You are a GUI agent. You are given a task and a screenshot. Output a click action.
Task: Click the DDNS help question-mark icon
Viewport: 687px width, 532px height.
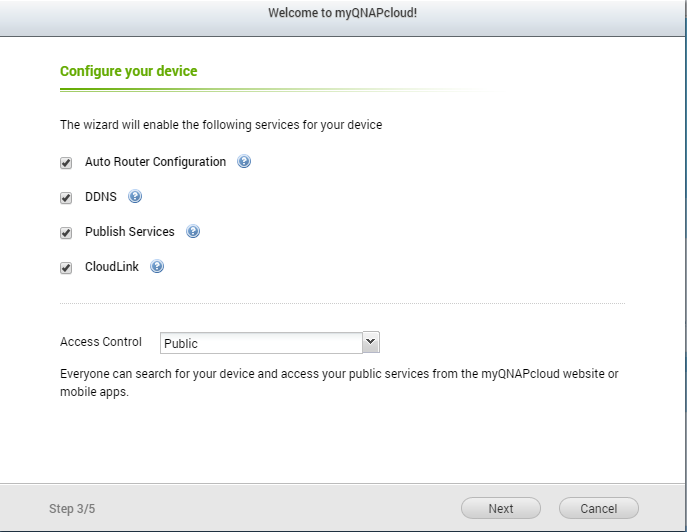135,196
